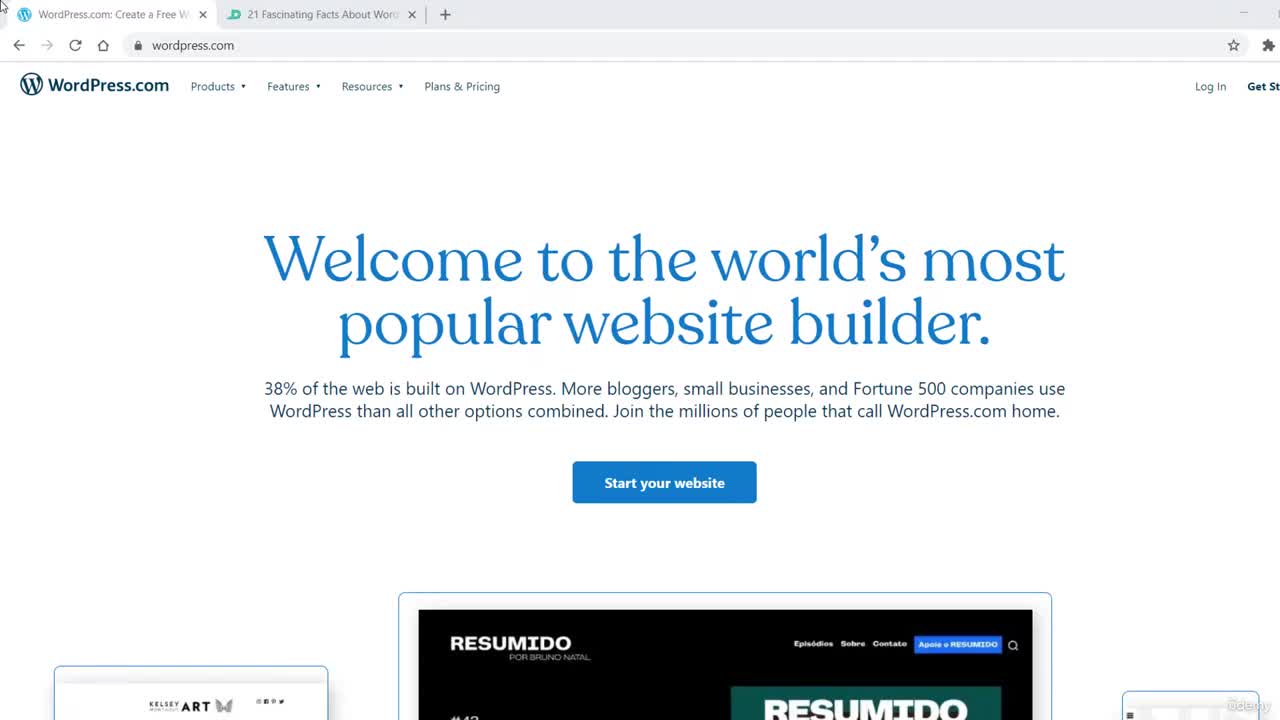Close the 21 Fascinating Facts tab
This screenshot has width=1280, height=720.
click(412, 15)
